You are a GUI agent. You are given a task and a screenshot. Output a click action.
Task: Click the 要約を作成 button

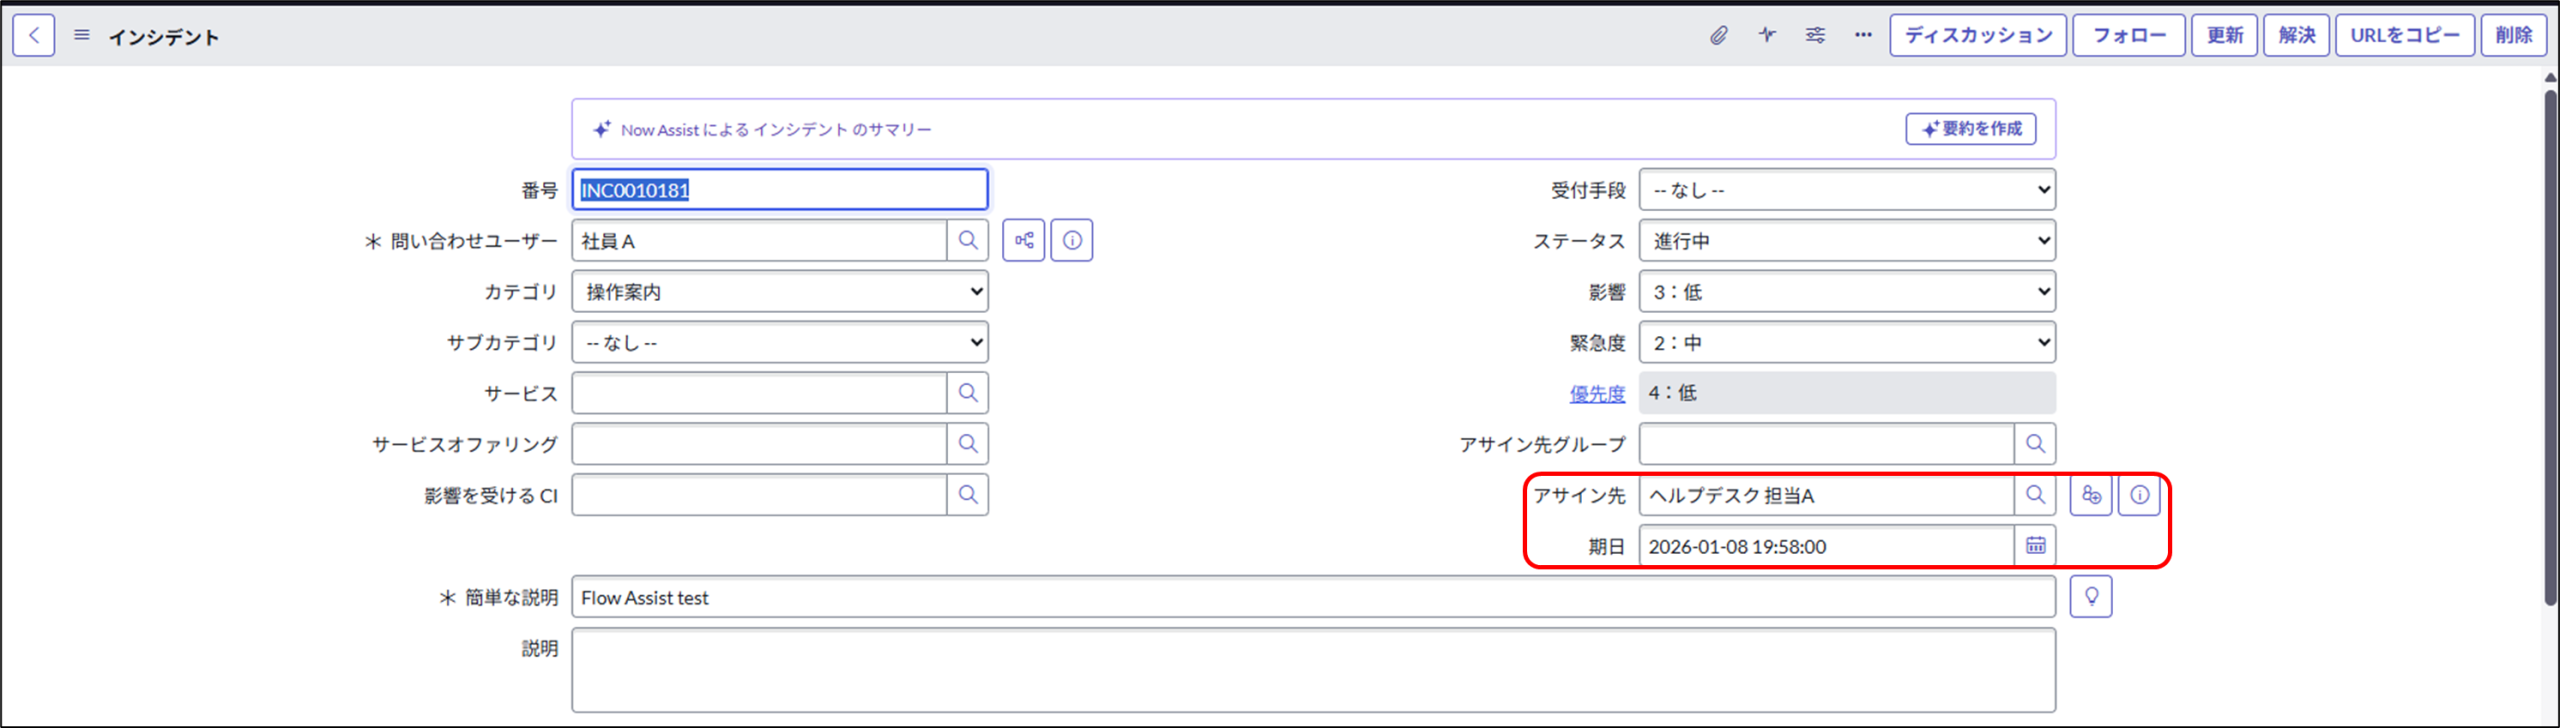point(1970,129)
